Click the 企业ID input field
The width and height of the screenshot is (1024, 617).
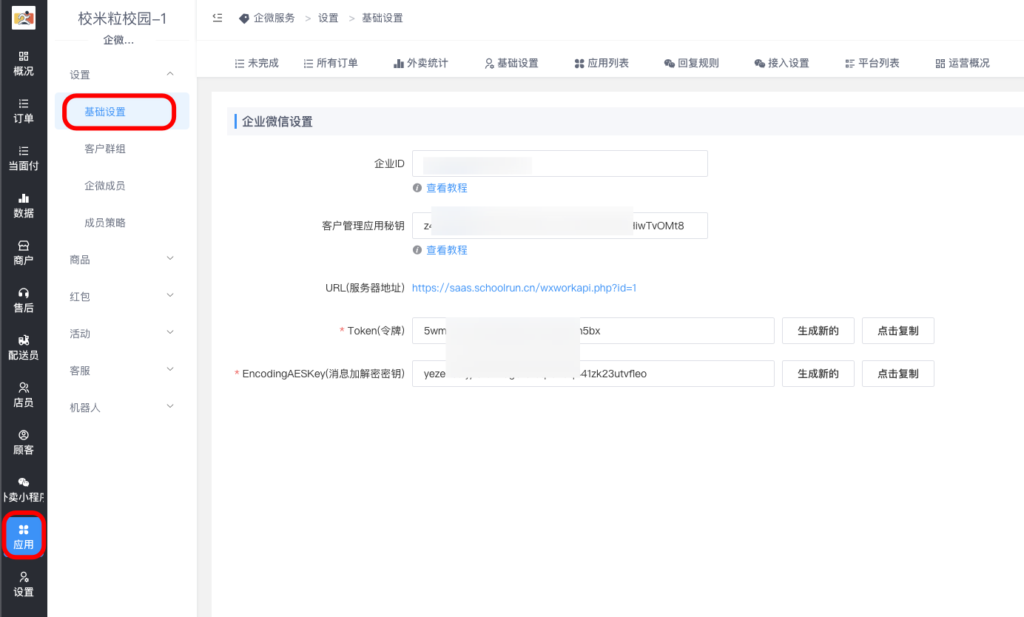coord(559,163)
